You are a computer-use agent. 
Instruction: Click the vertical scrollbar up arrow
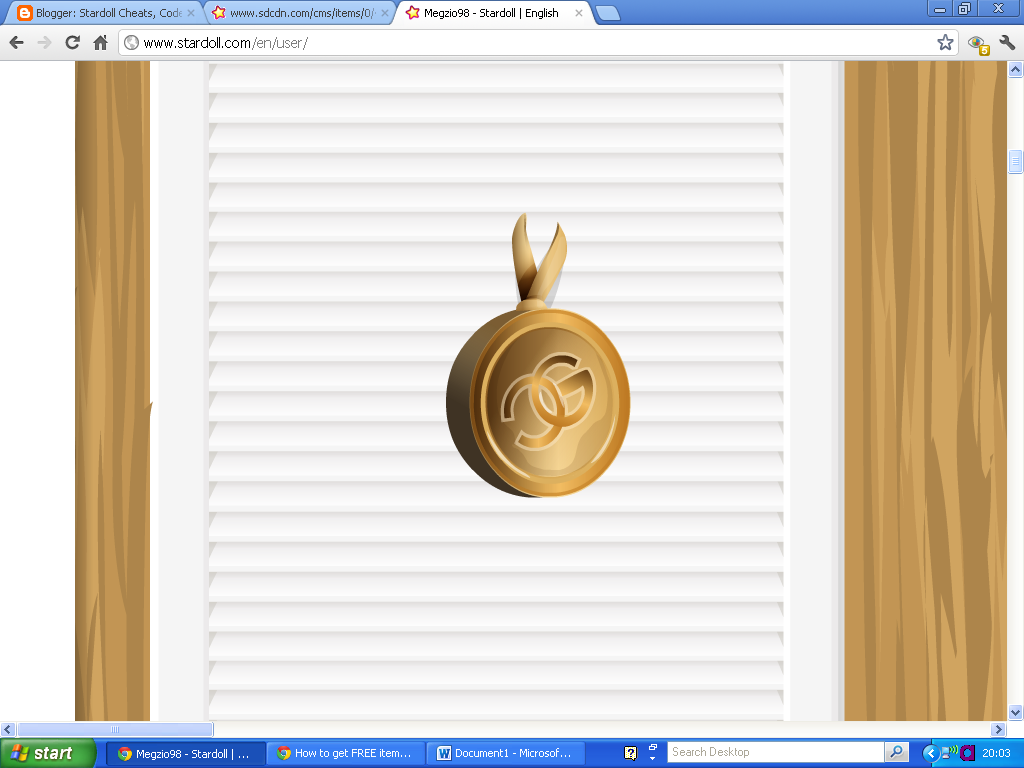pos(1015,69)
